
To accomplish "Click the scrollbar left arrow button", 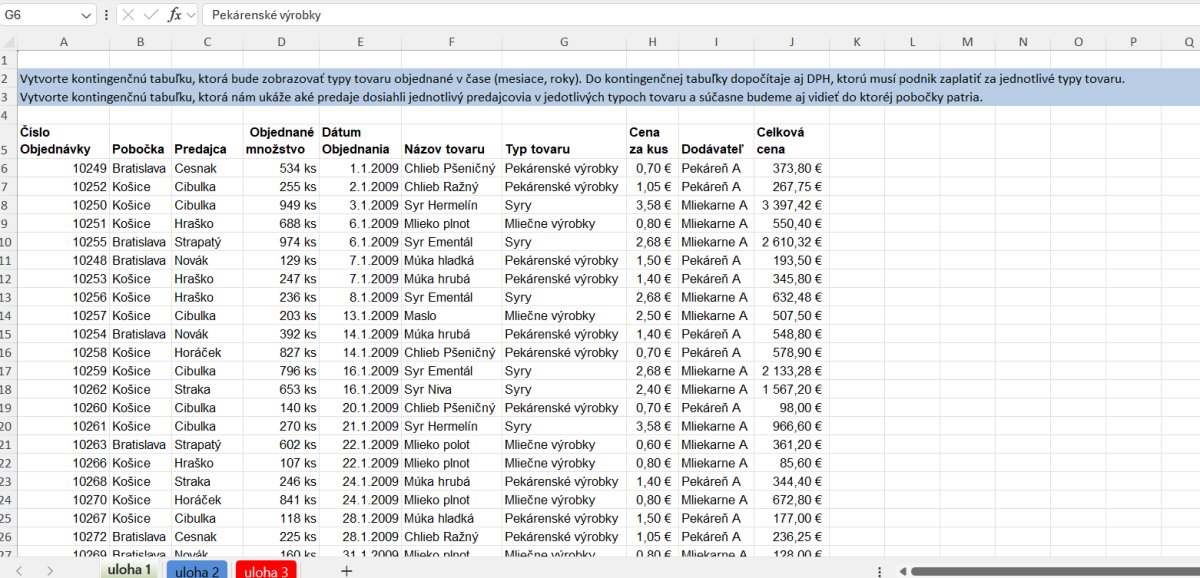I will pyautogui.click(x=902, y=571).
